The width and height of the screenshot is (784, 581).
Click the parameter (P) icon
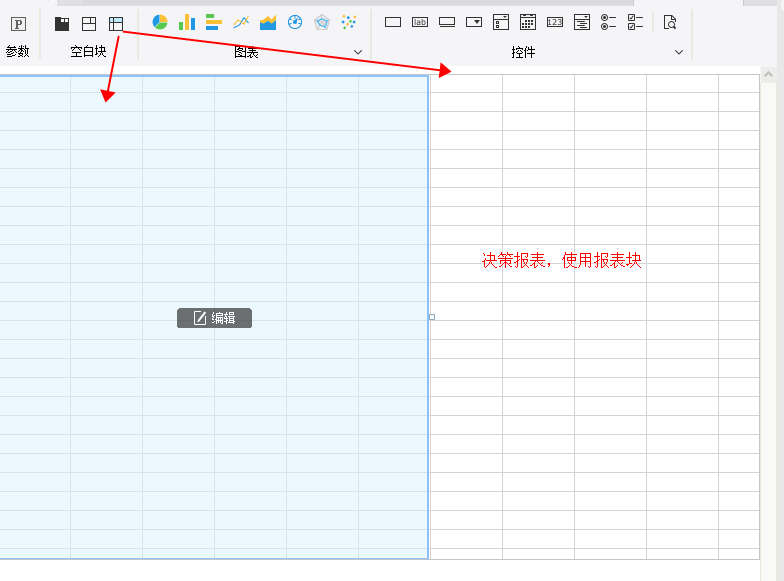[x=18, y=24]
